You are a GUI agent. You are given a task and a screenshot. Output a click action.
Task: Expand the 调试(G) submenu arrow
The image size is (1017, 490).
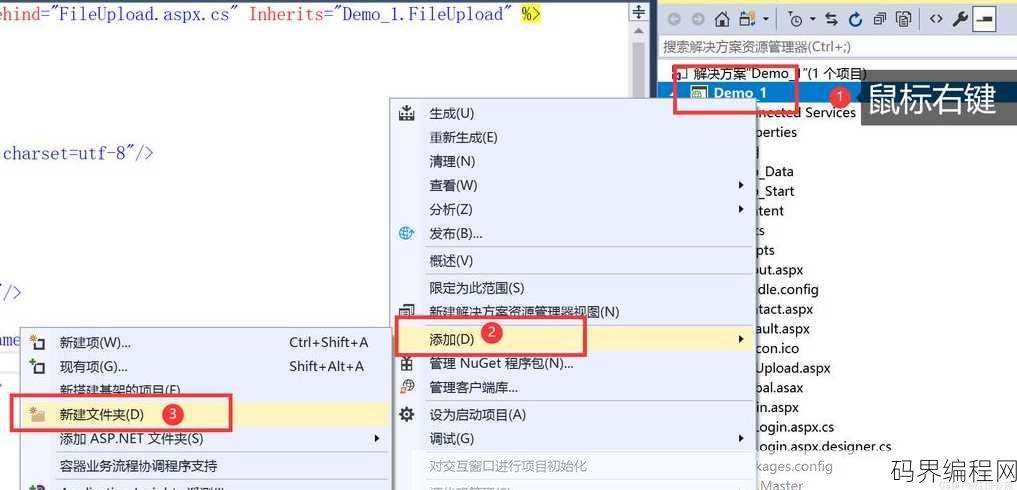[x=741, y=439]
